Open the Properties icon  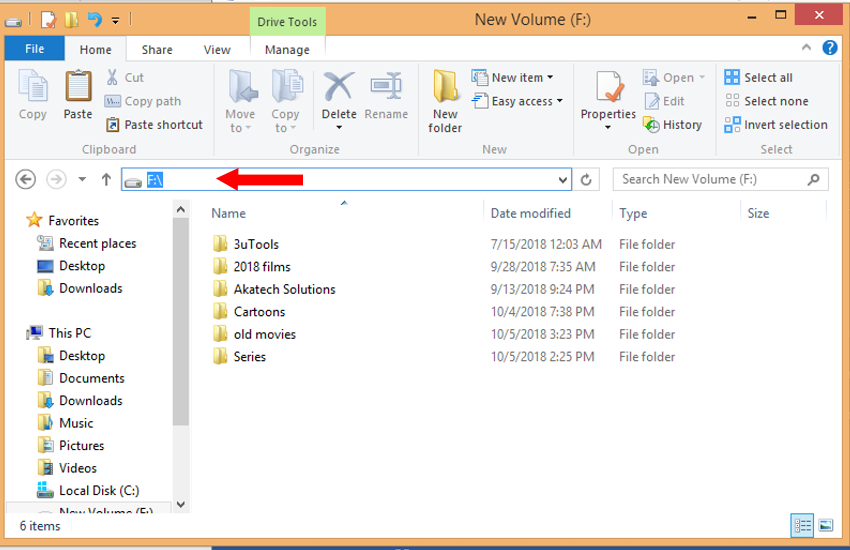(x=609, y=87)
